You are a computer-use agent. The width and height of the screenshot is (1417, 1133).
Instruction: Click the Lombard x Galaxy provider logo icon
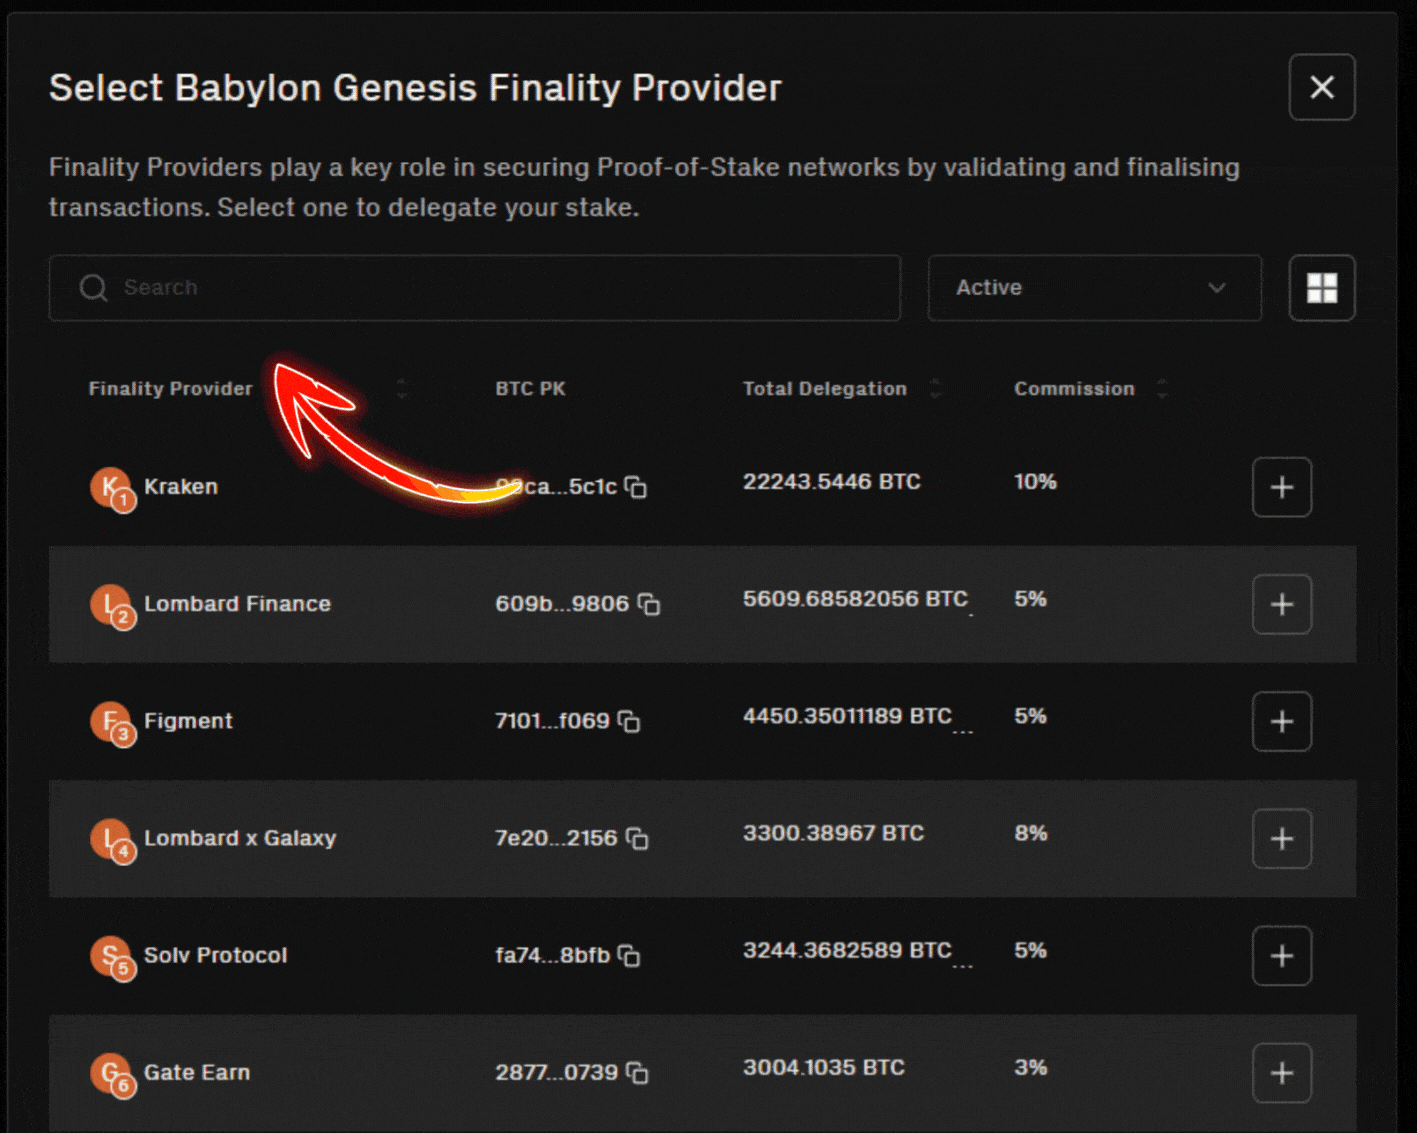[112, 838]
